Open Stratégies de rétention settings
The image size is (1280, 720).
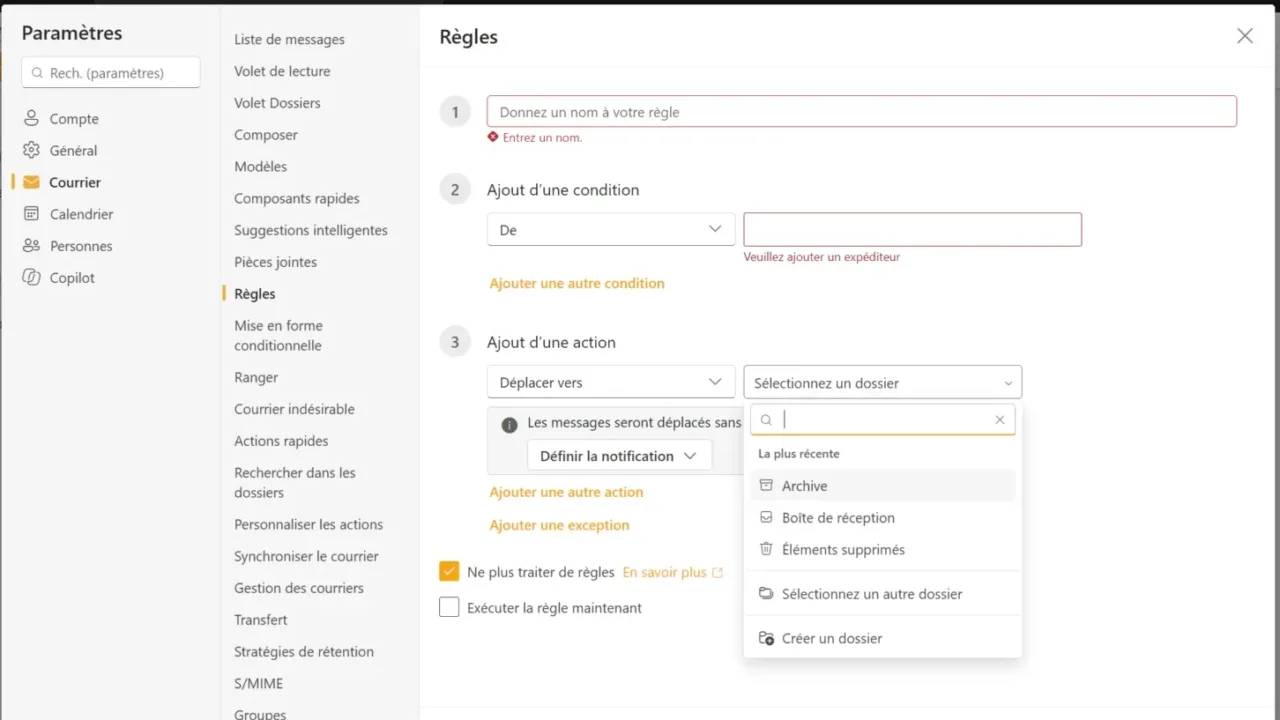[304, 652]
